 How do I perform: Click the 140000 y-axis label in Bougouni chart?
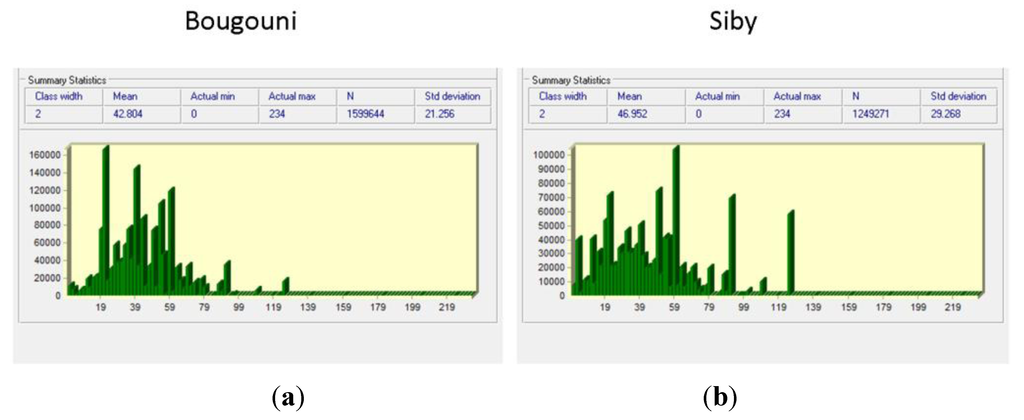point(46,172)
